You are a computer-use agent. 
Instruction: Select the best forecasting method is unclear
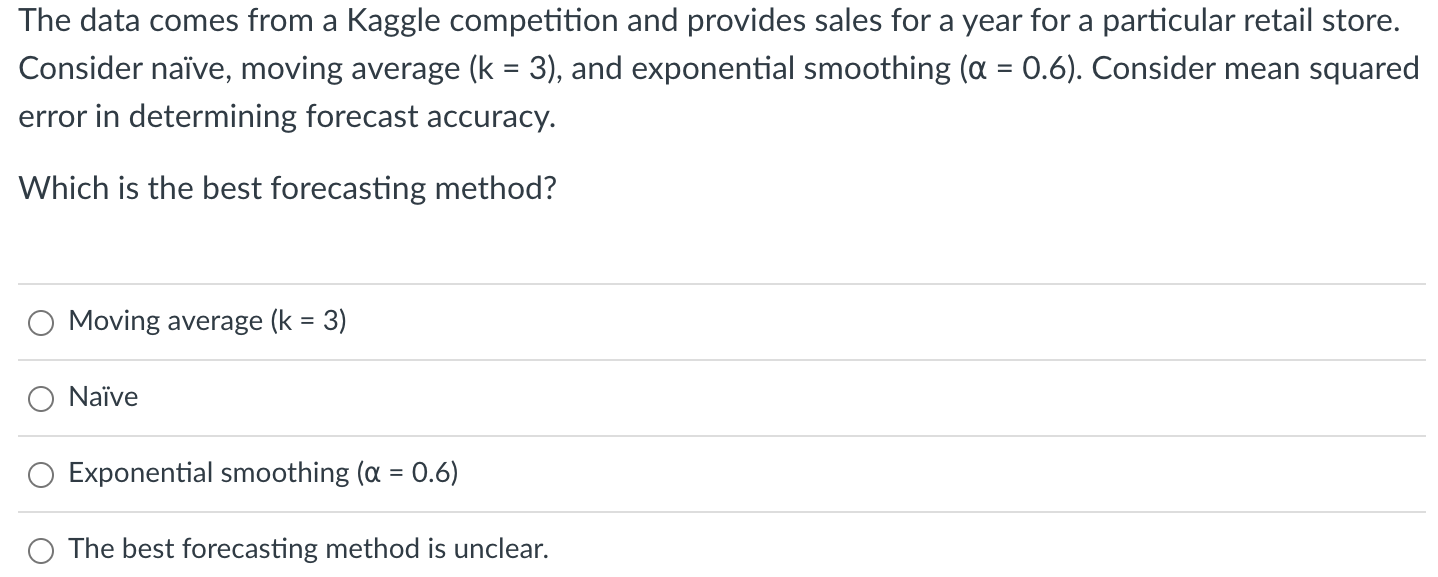click(x=307, y=549)
